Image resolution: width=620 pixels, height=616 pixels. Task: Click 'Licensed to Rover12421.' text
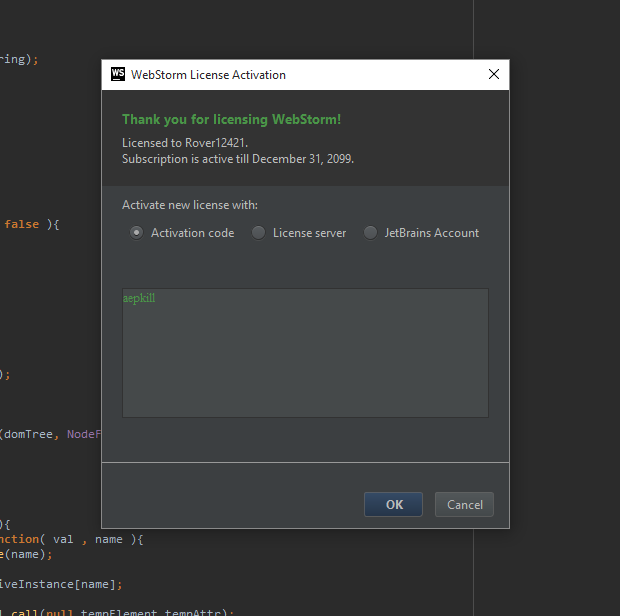185,143
